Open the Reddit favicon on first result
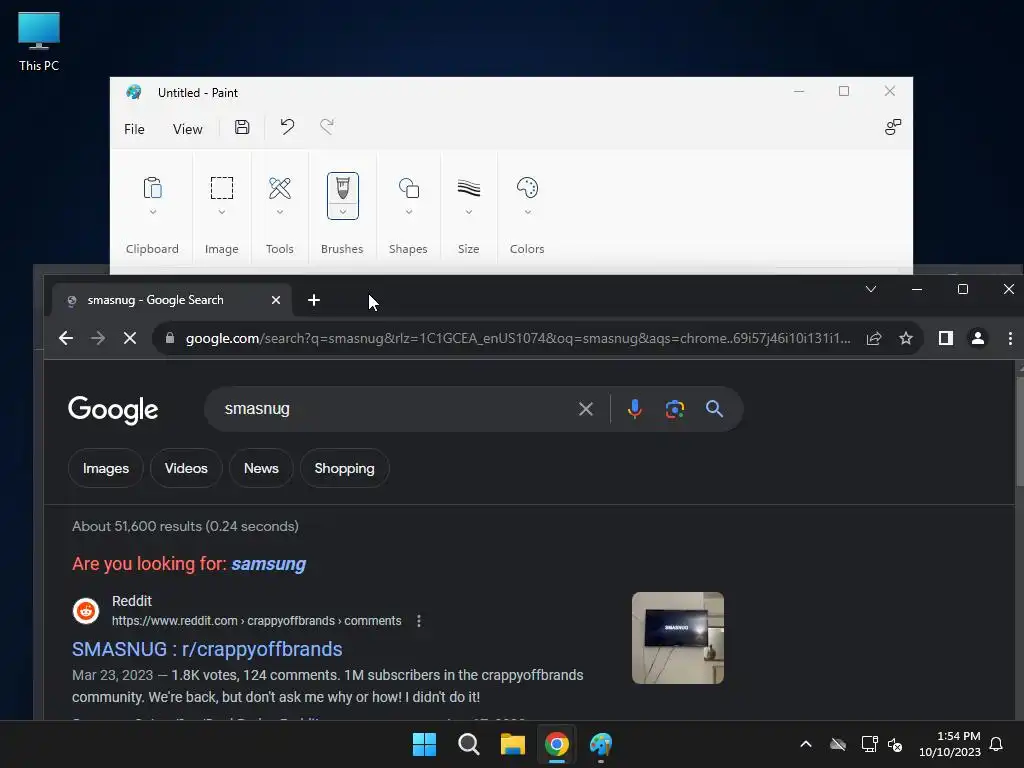 [86, 611]
